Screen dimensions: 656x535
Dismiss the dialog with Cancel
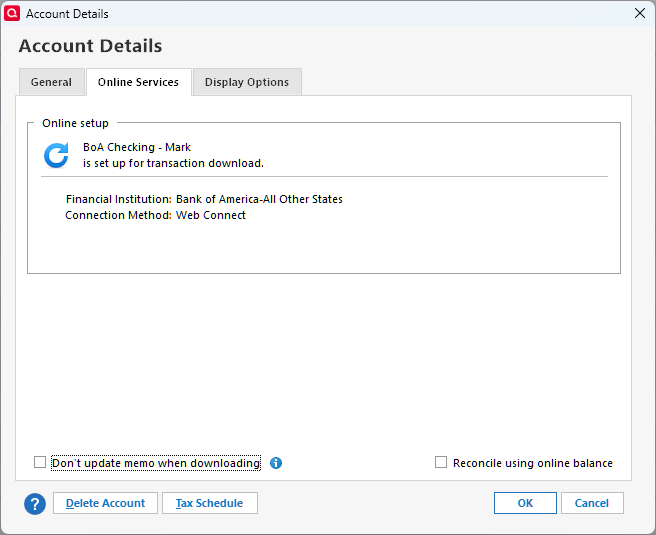pyautogui.click(x=592, y=503)
